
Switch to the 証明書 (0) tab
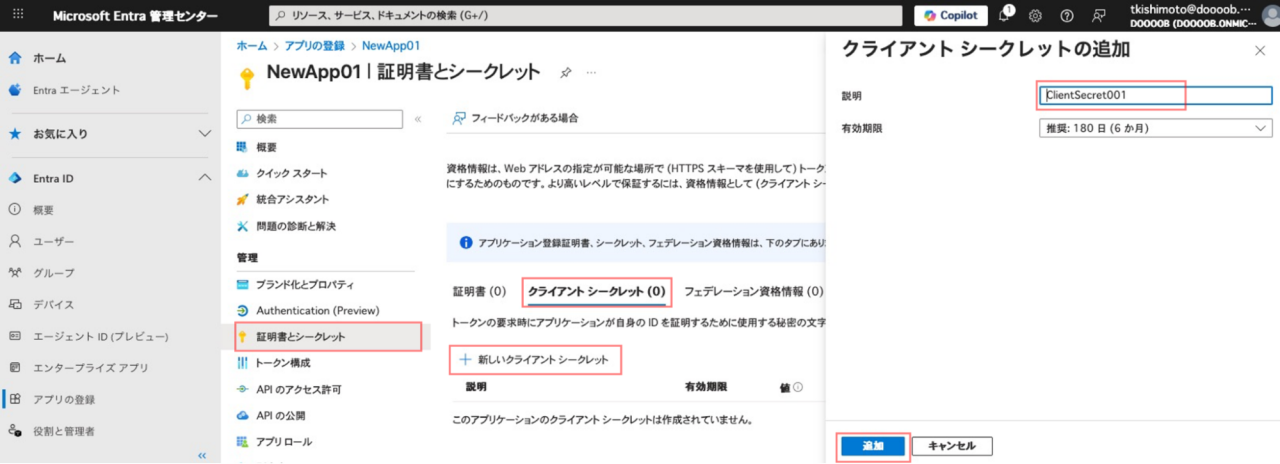(479, 292)
